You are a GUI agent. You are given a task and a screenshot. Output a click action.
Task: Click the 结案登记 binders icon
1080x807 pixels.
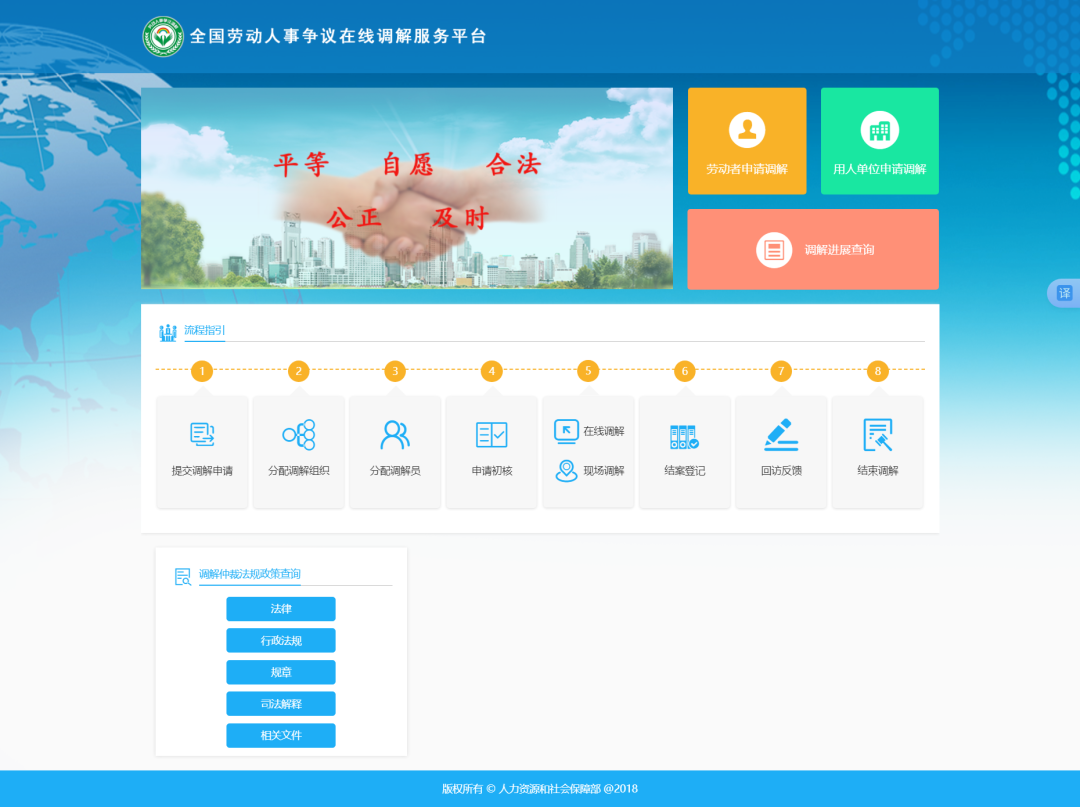point(684,436)
